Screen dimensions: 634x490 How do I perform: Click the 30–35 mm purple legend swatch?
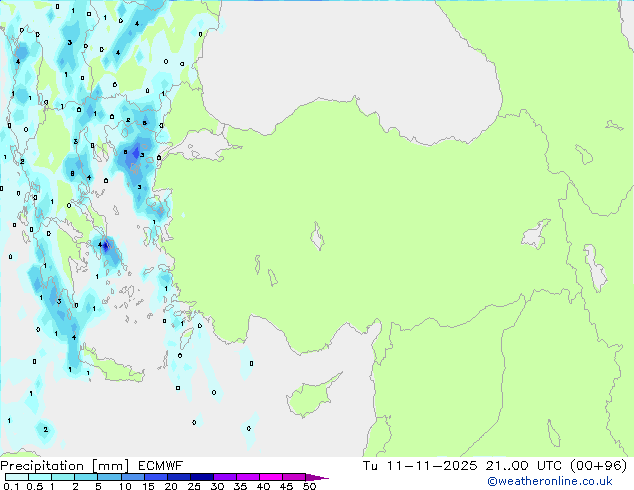click(x=224, y=477)
